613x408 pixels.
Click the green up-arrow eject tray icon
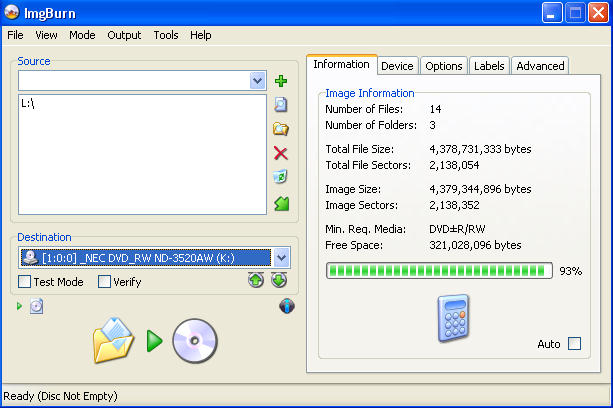click(256, 280)
